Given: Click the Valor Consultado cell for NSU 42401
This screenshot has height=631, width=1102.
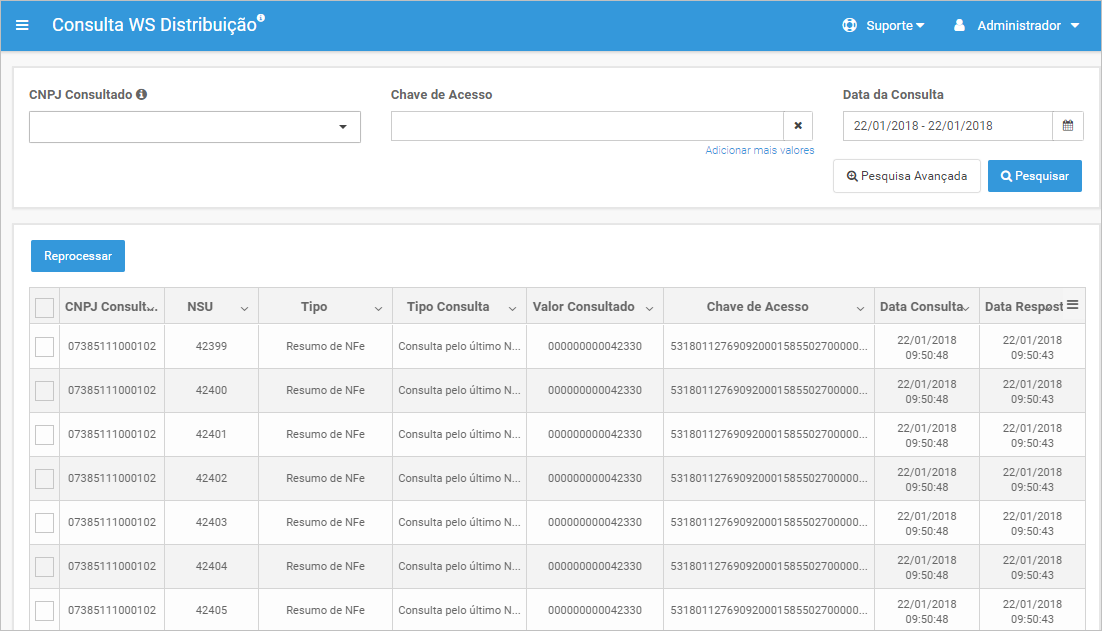Looking at the screenshot, I should click(595, 434).
